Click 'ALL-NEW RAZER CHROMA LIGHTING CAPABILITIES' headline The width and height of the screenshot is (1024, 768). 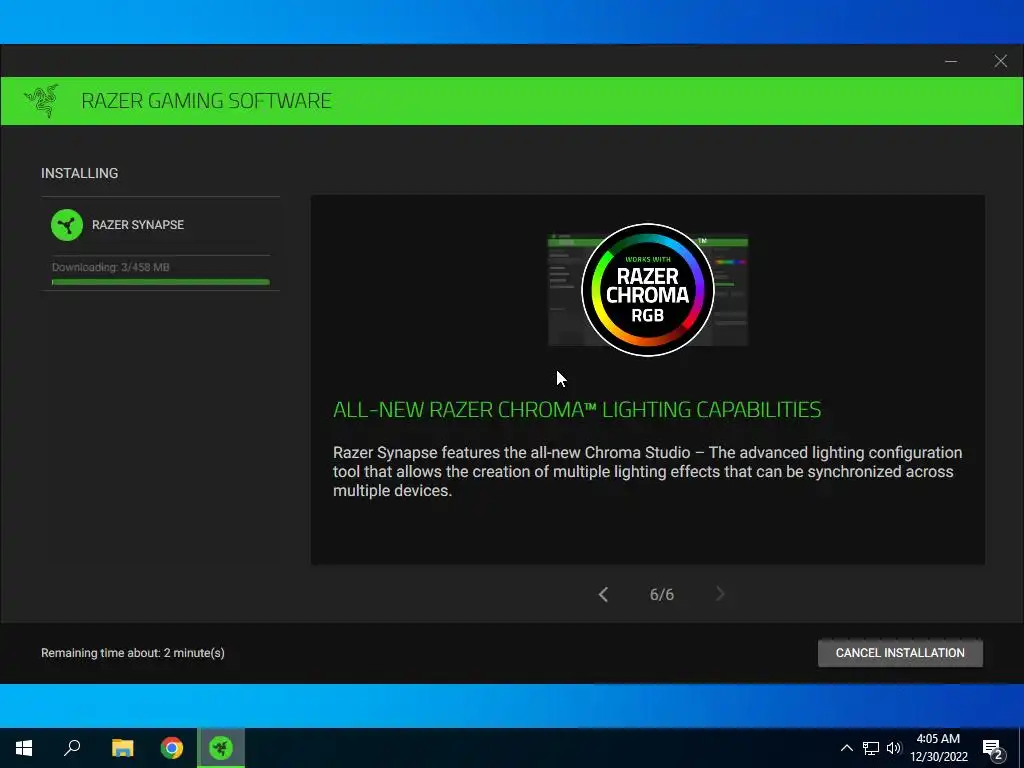pyautogui.click(x=577, y=409)
